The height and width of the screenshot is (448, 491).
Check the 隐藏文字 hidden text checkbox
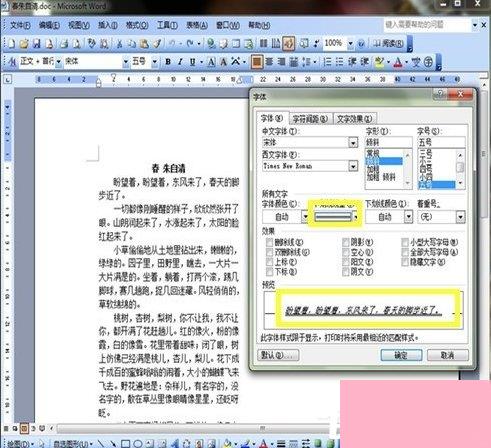pos(405,262)
